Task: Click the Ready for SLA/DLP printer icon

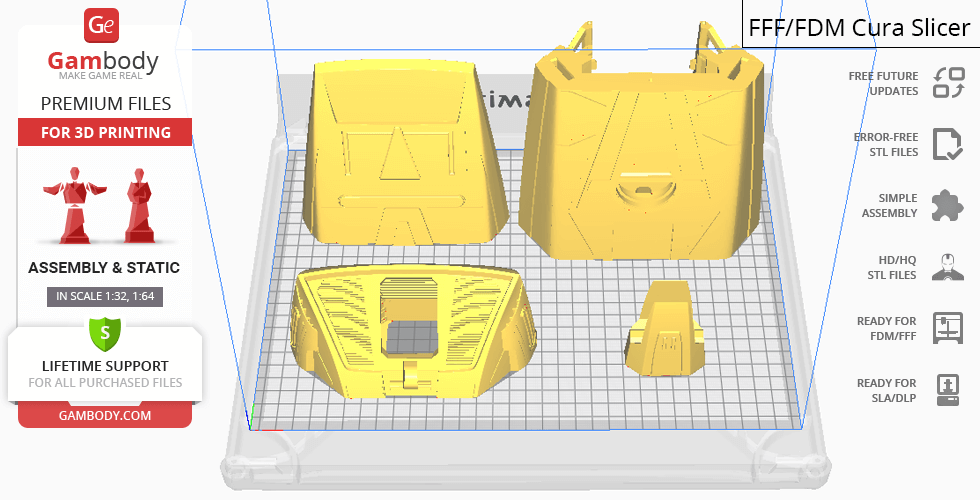Action: click(947, 389)
